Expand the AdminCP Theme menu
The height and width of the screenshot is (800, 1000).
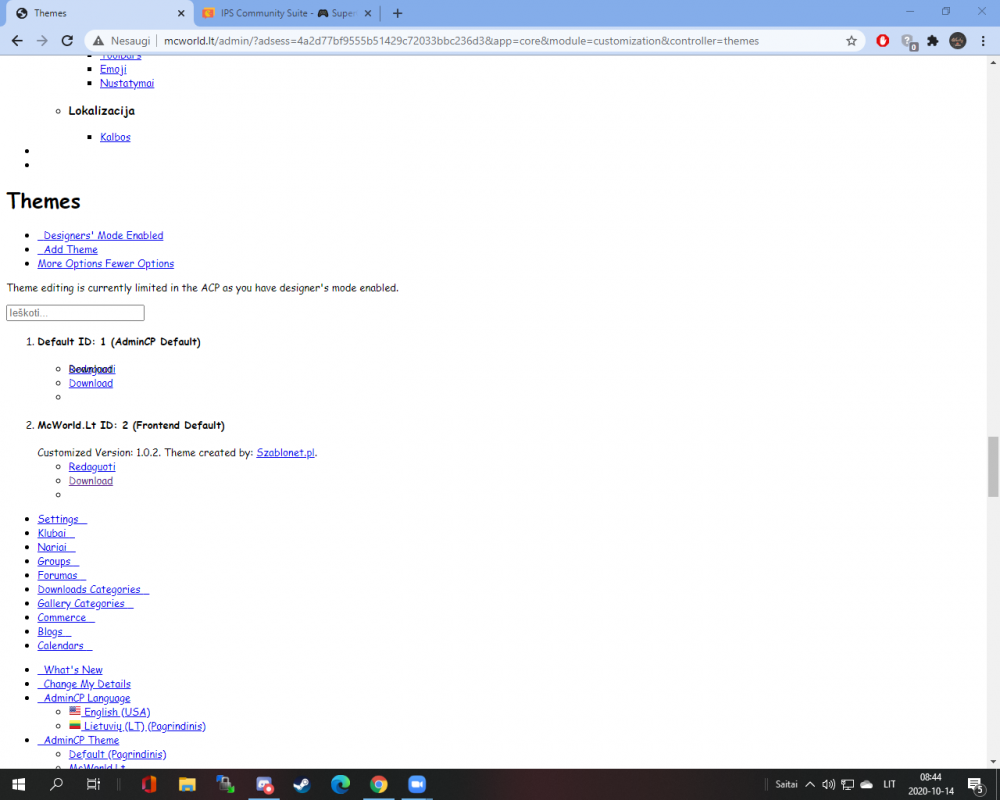pos(78,739)
